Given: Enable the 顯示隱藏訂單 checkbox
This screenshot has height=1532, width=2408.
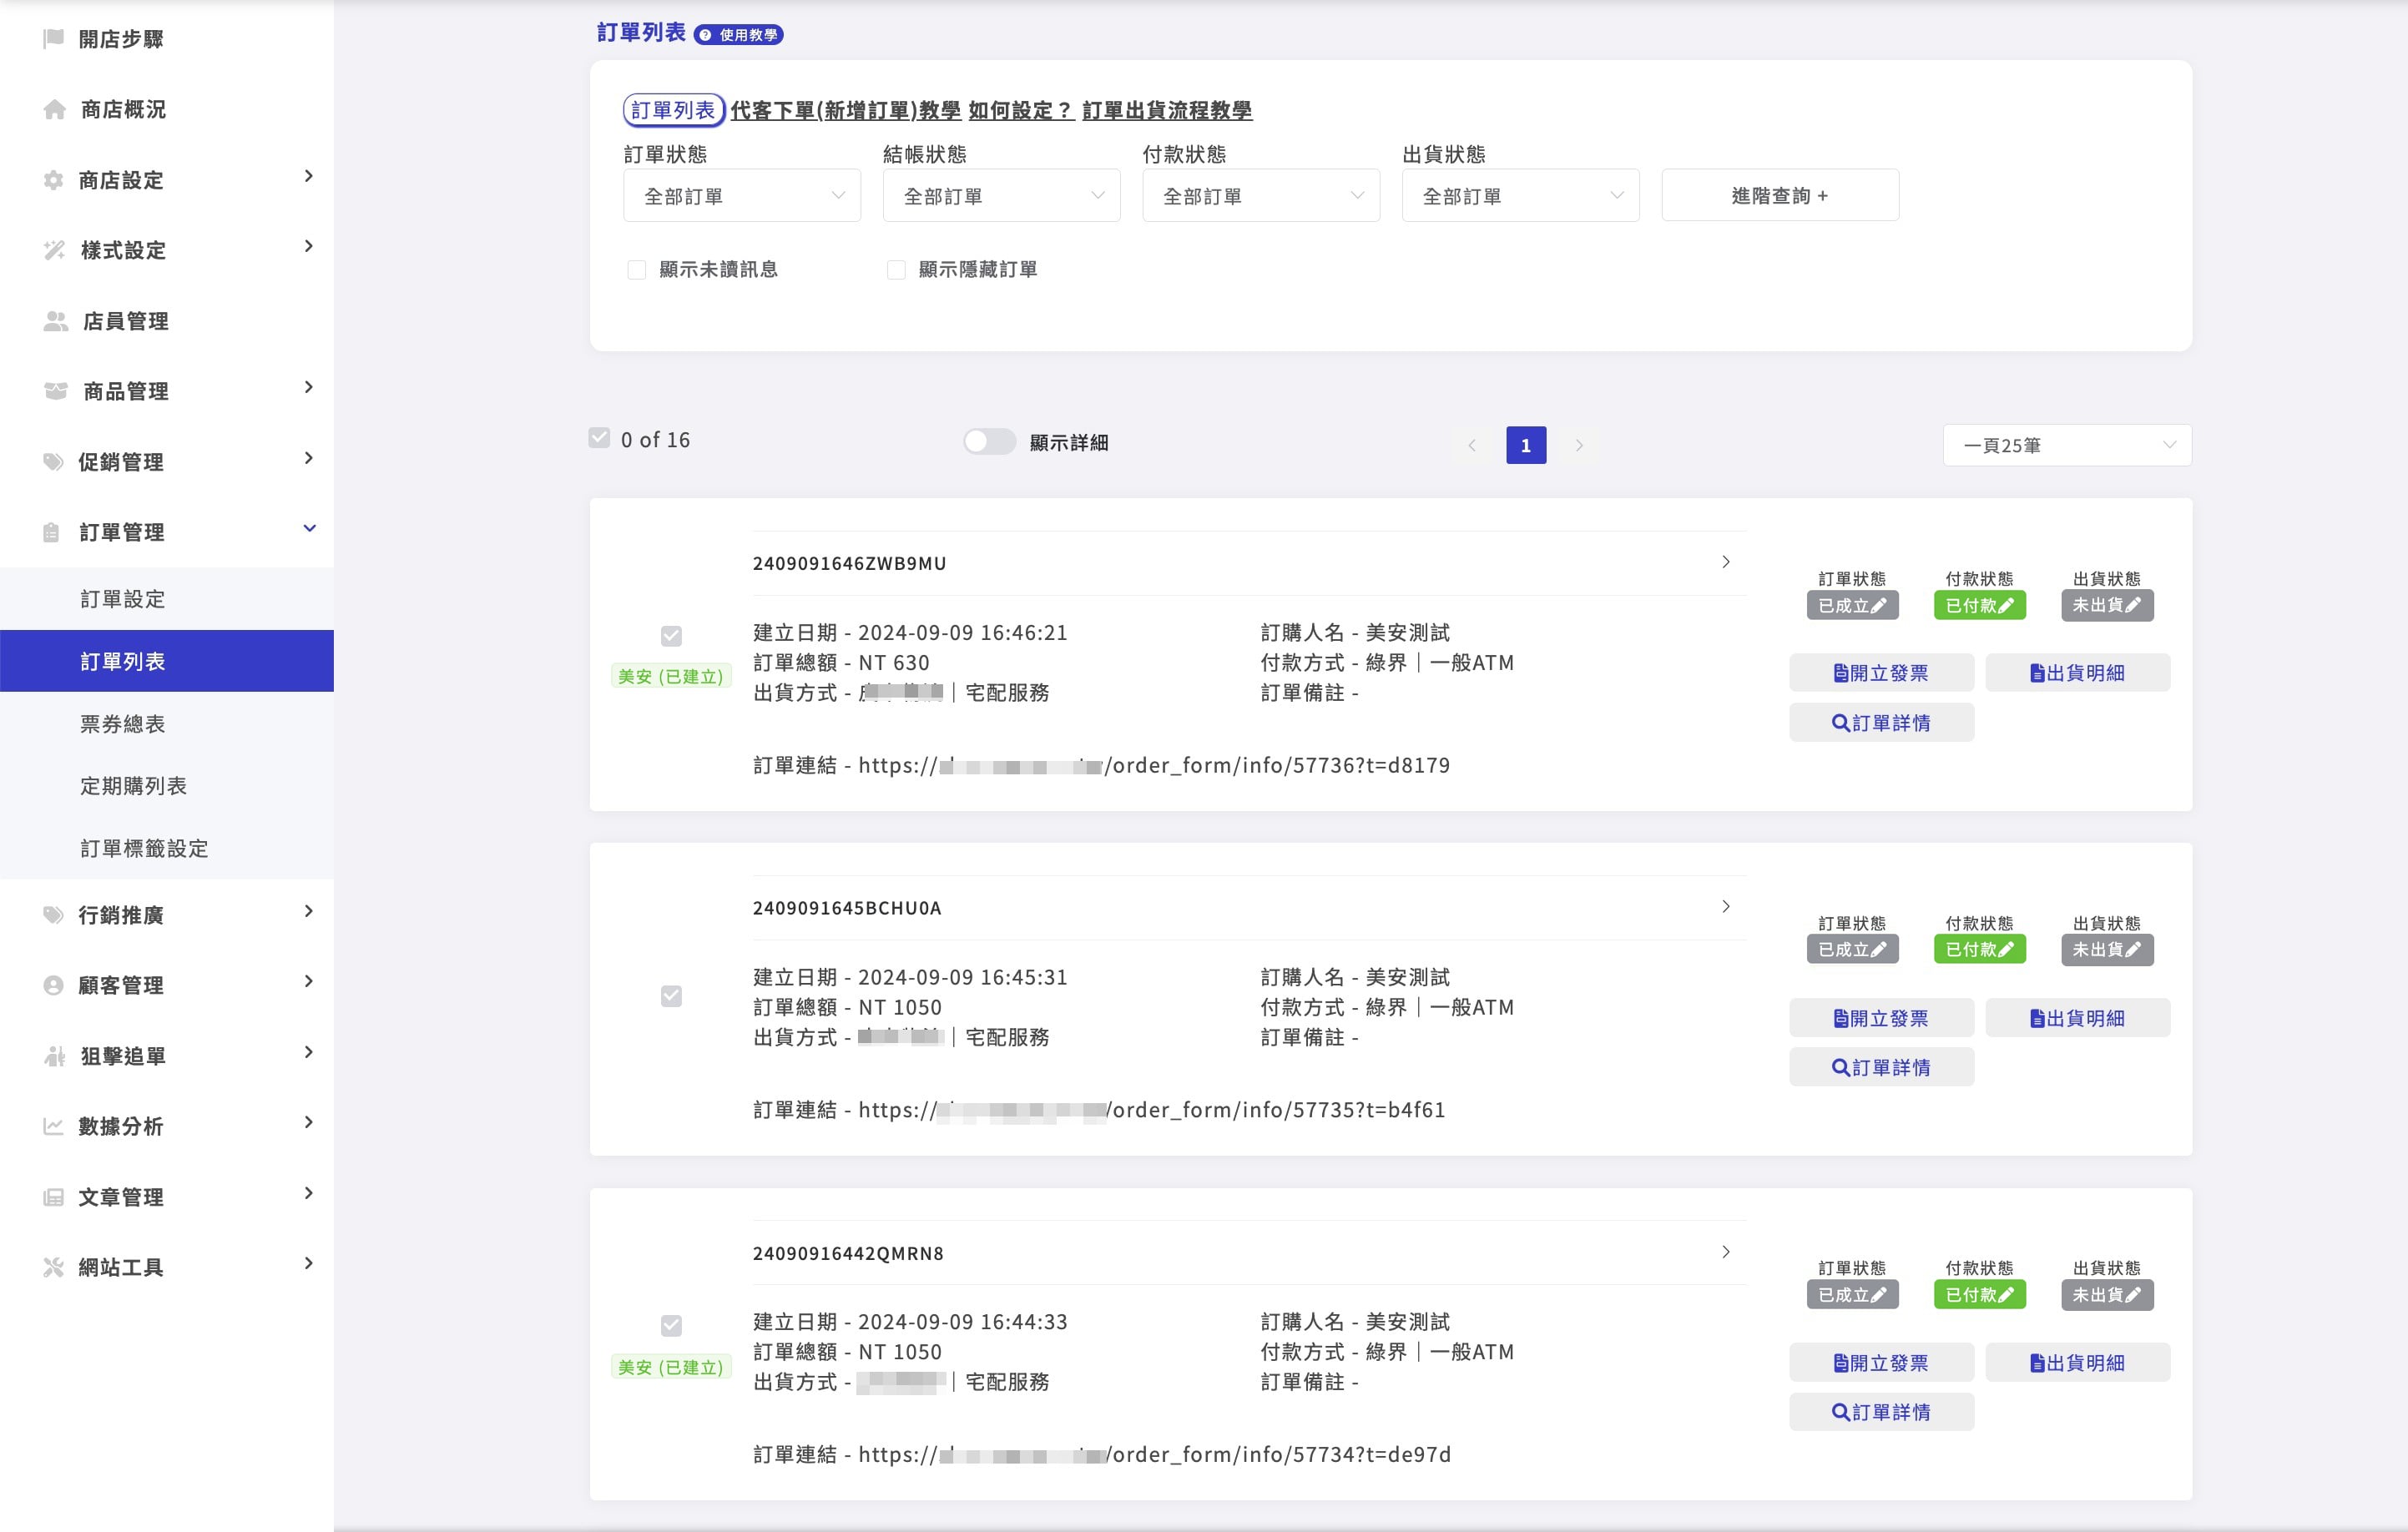Looking at the screenshot, I should coord(896,270).
